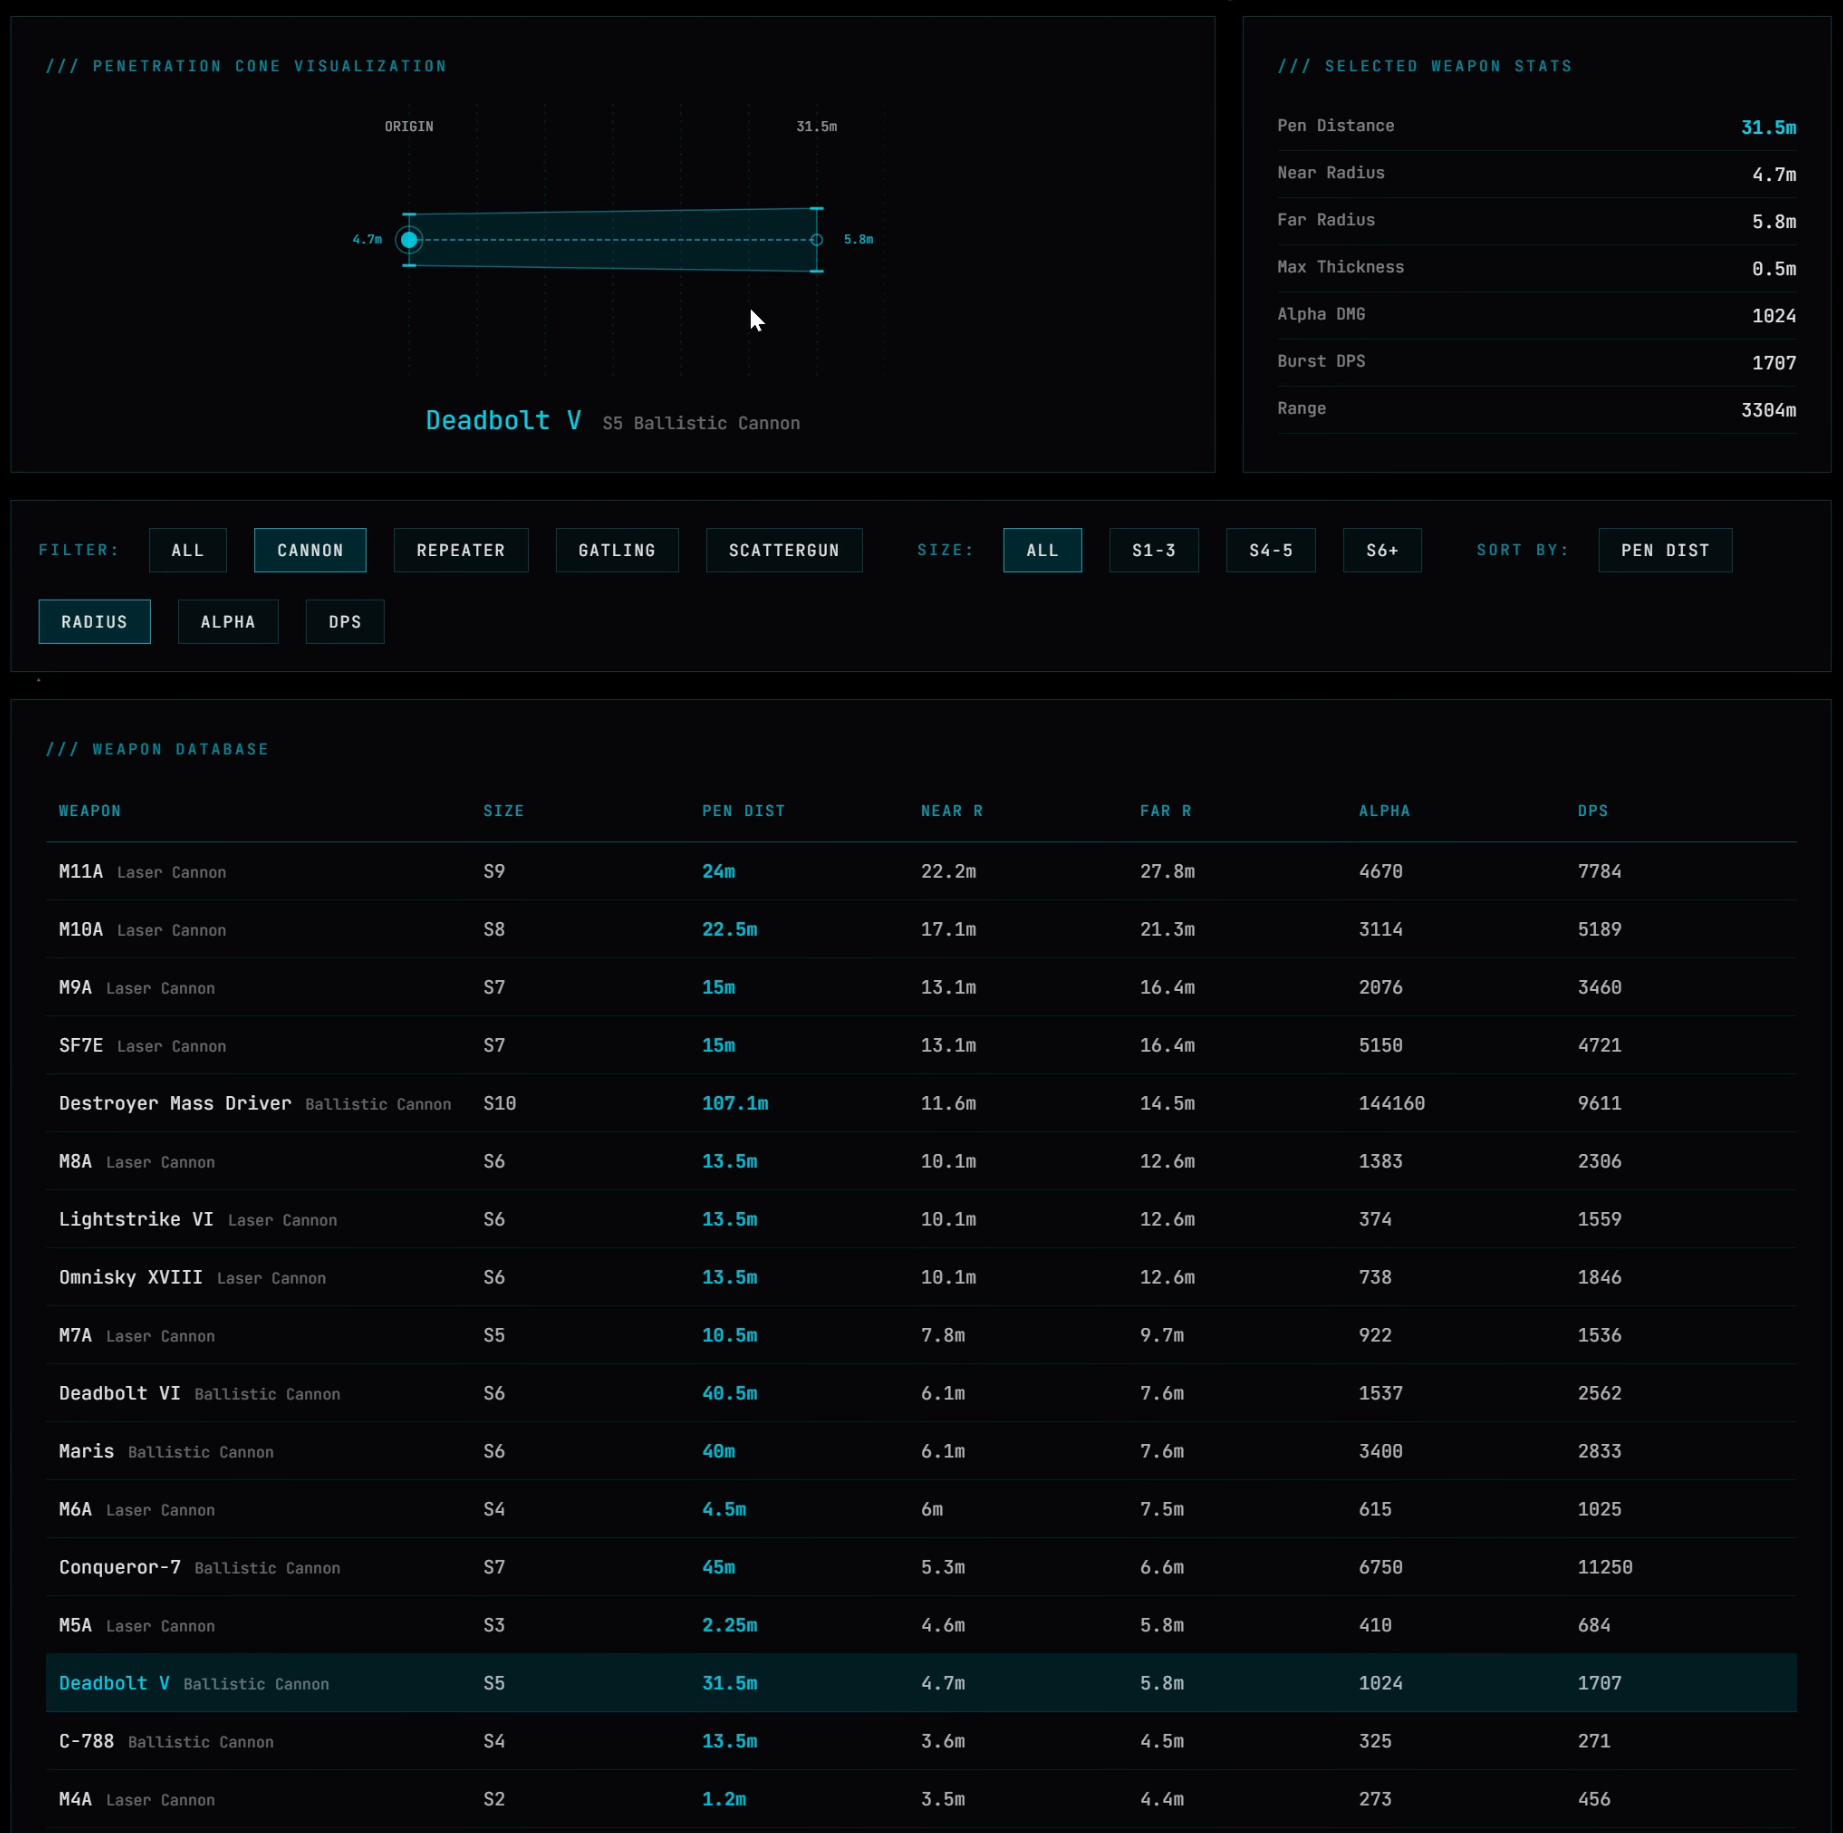This screenshot has height=1833, width=1843.
Task: Filter weapons by REPEATER type
Action: pos(461,550)
